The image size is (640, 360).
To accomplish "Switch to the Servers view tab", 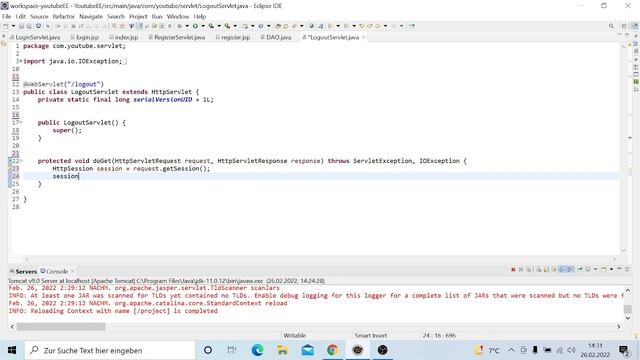I will (24, 271).
